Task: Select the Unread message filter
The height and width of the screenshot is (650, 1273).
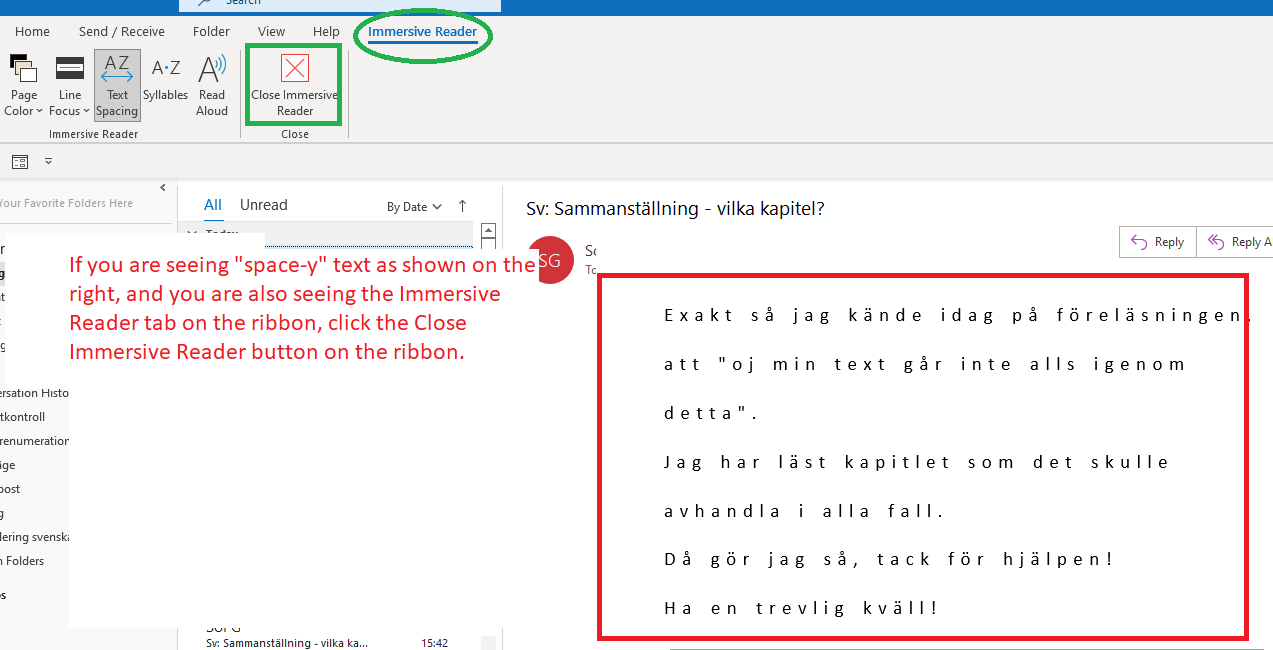Action: (x=263, y=205)
